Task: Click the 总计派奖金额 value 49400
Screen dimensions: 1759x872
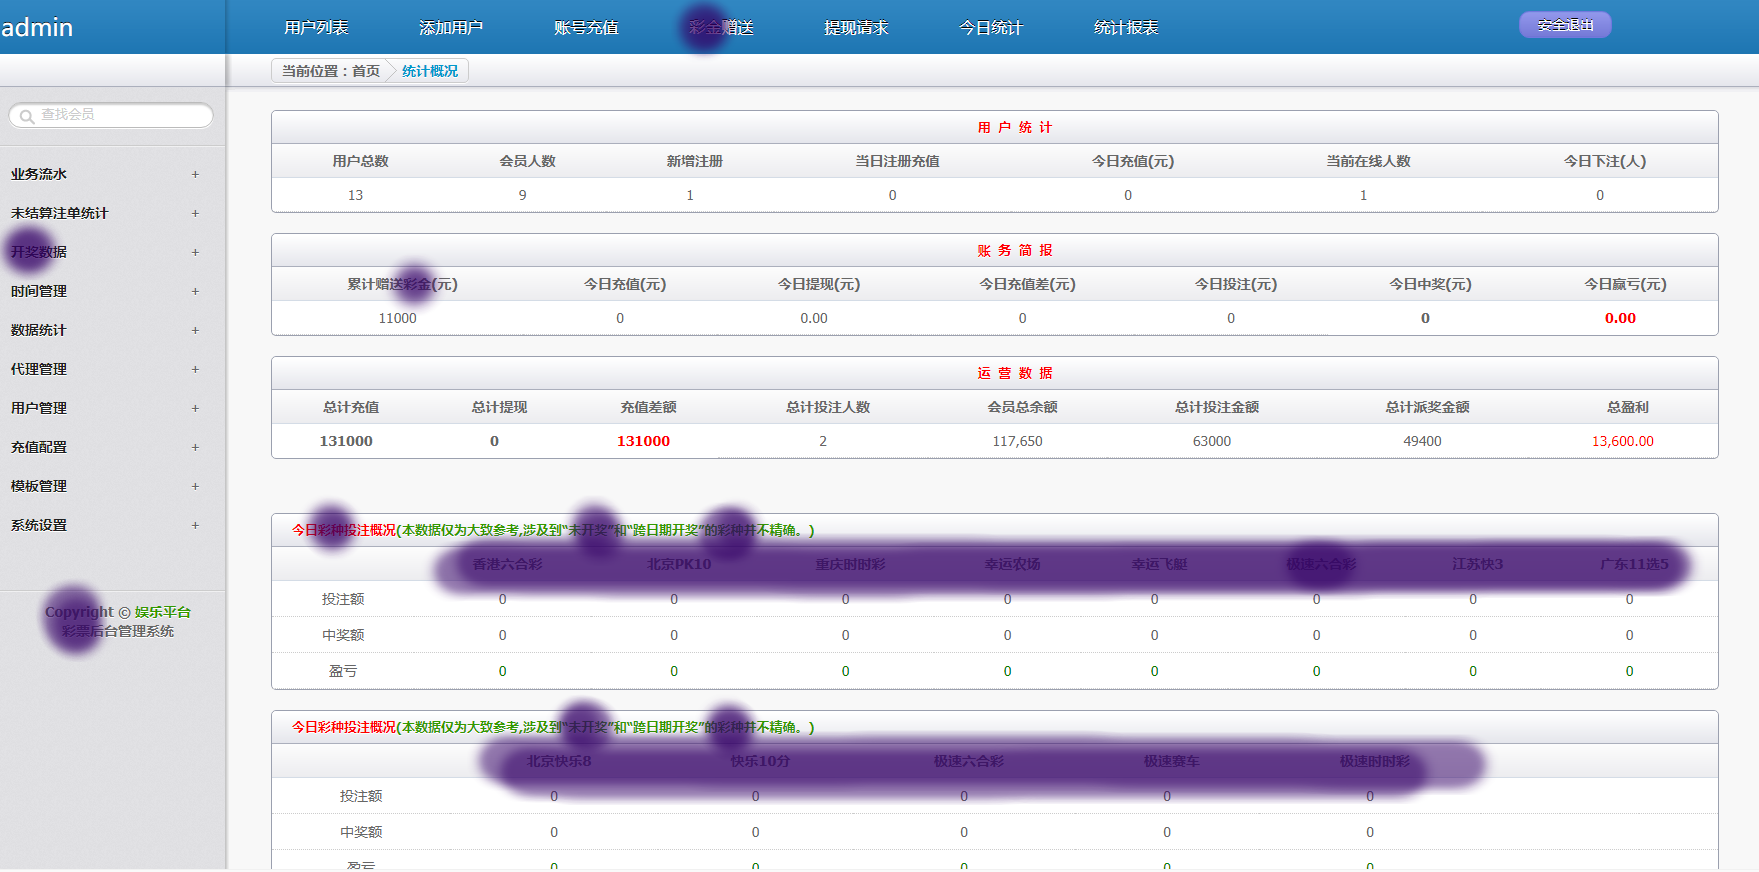Action: pyautogui.click(x=1422, y=441)
